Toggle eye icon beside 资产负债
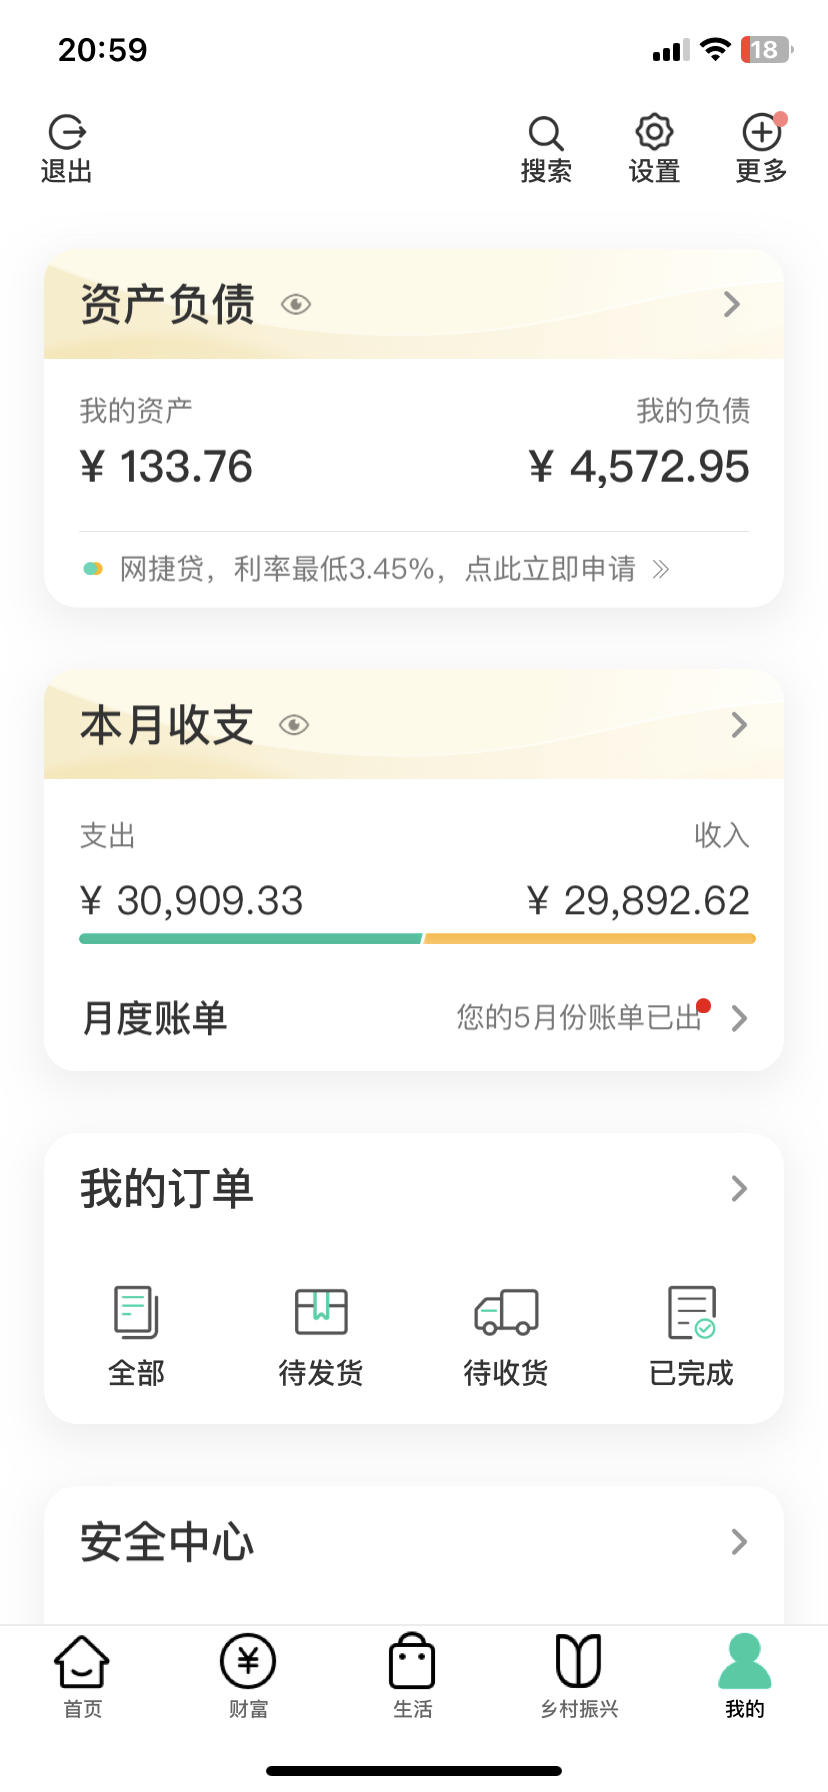Viewport: 828px width, 1792px height. [x=296, y=304]
